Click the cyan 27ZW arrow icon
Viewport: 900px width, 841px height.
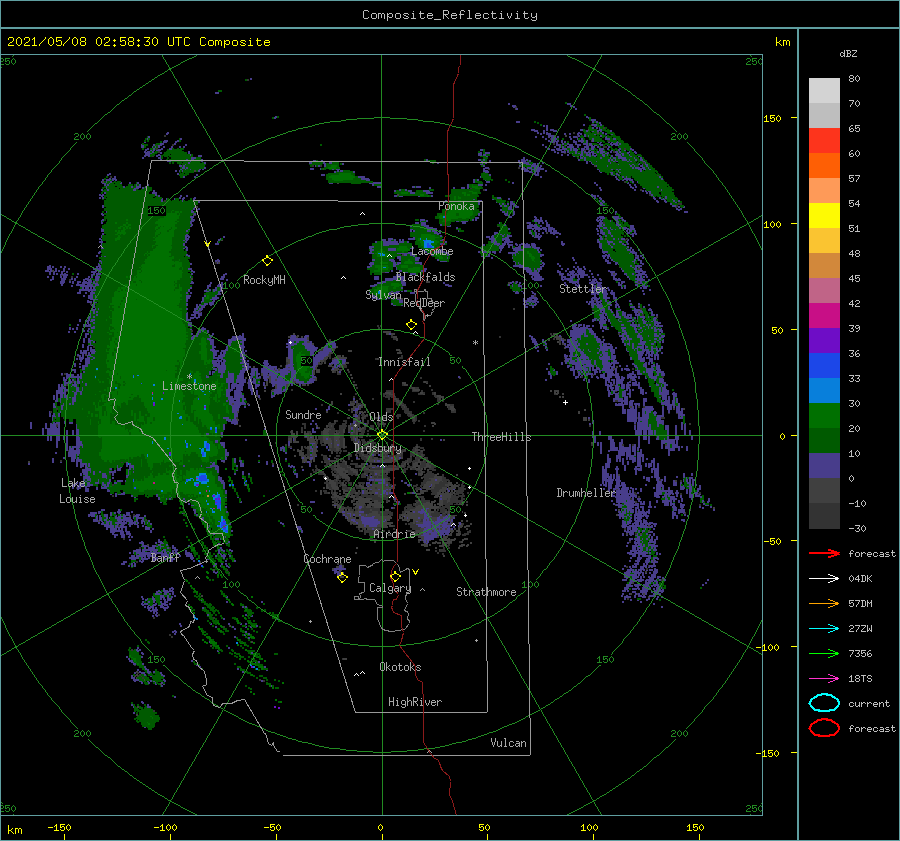[x=824, y=629]
